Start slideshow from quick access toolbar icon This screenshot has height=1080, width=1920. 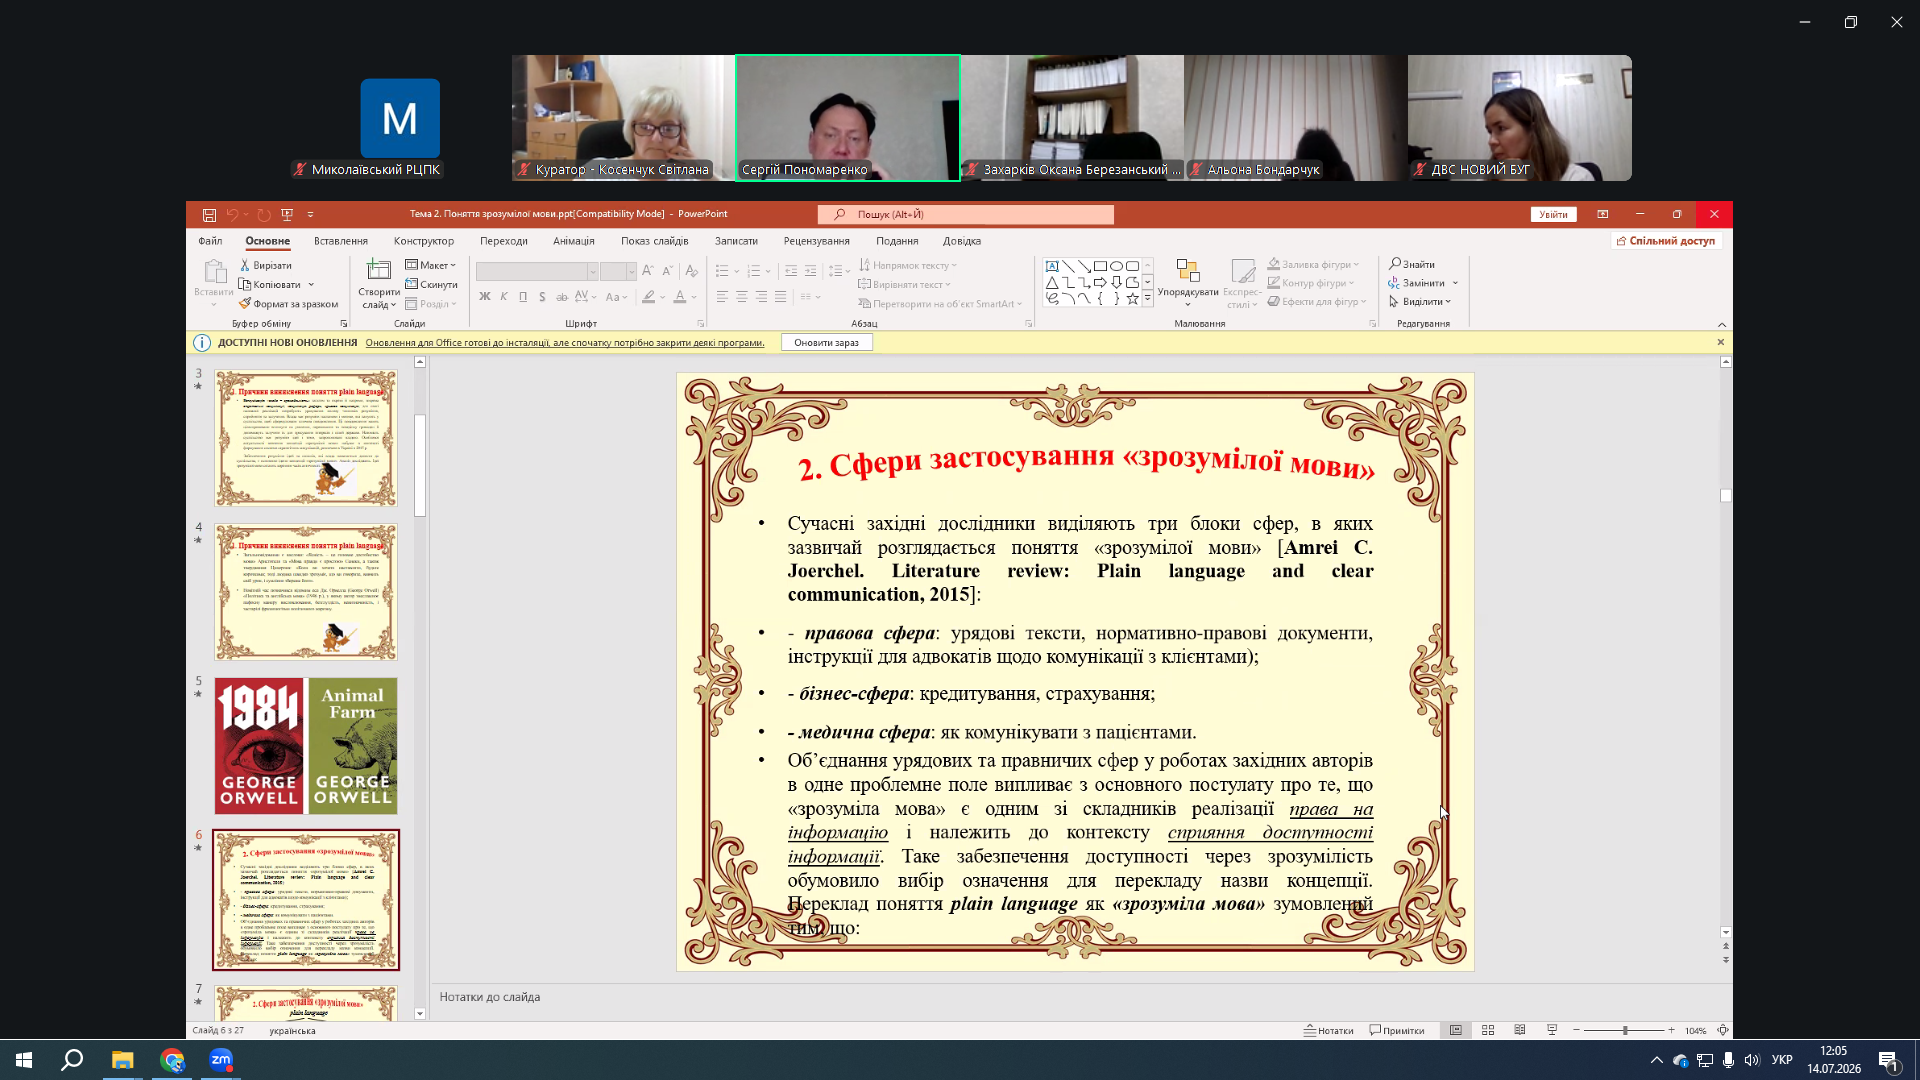click(x=287, y=215)
